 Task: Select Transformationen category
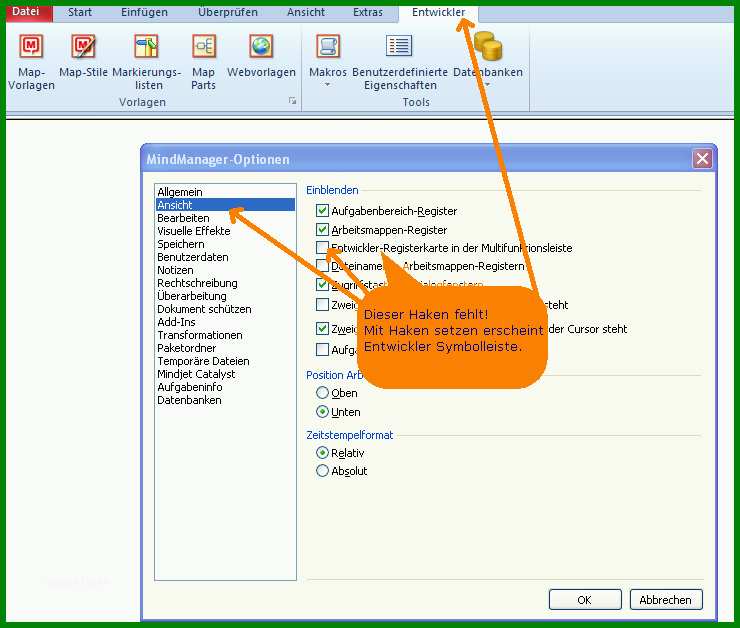(226, 335)
